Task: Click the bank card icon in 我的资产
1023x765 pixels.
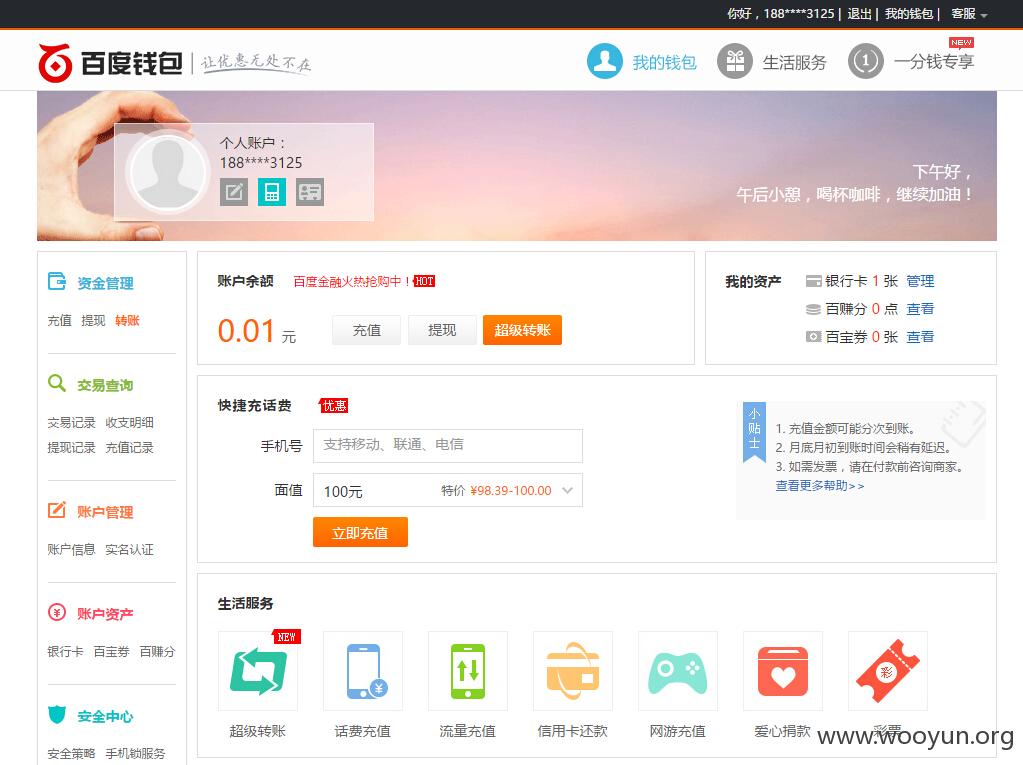Action: 814,281
